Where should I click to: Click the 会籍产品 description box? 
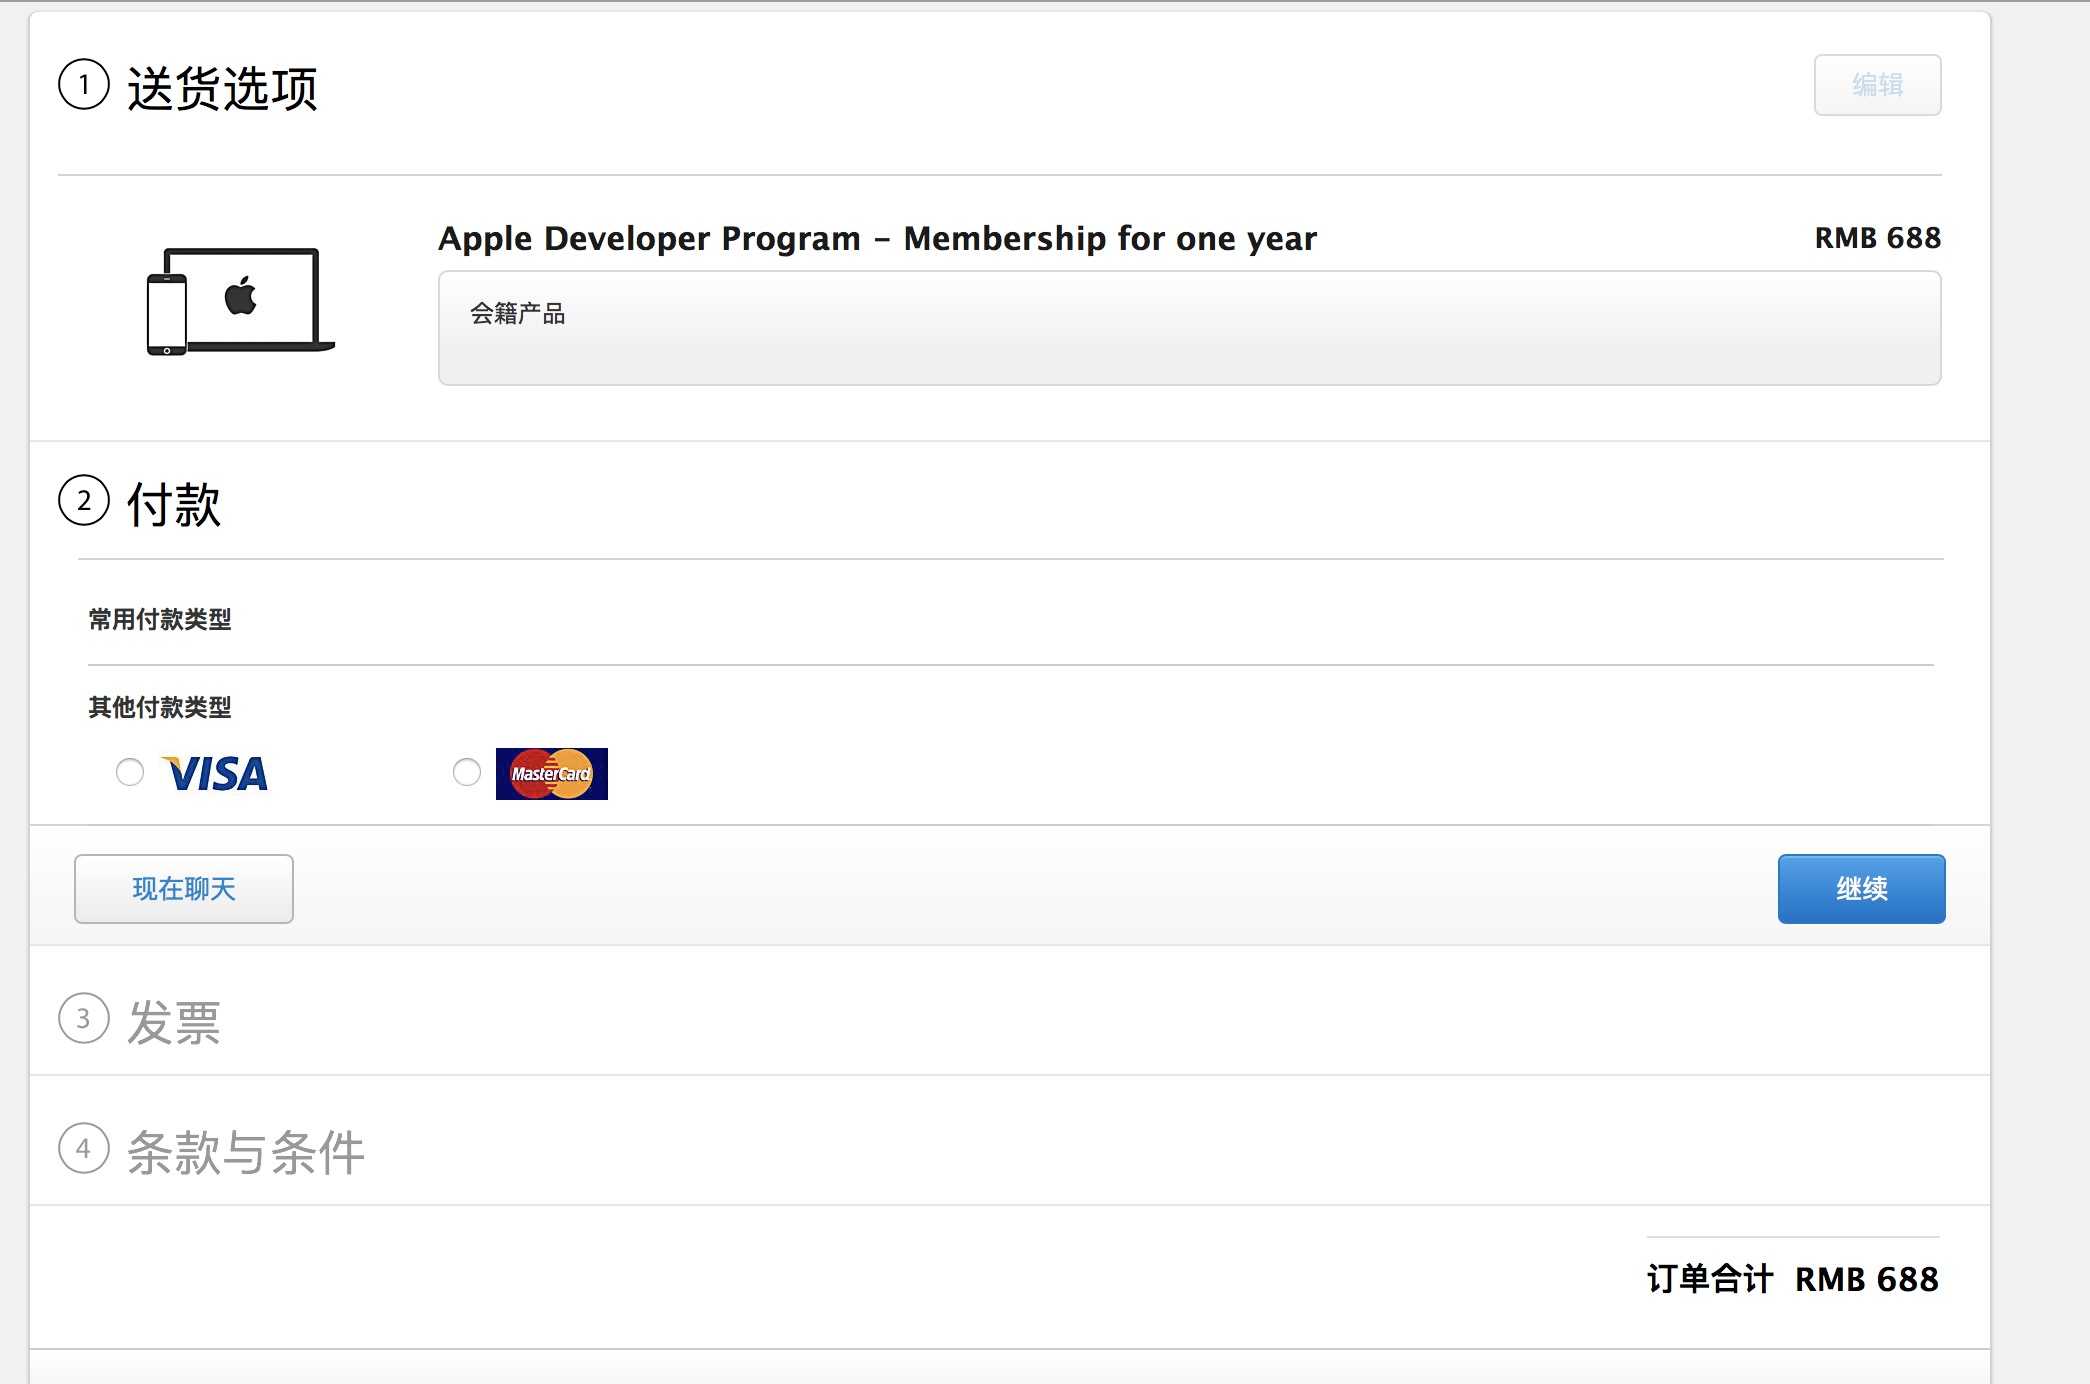(1190, 328)
